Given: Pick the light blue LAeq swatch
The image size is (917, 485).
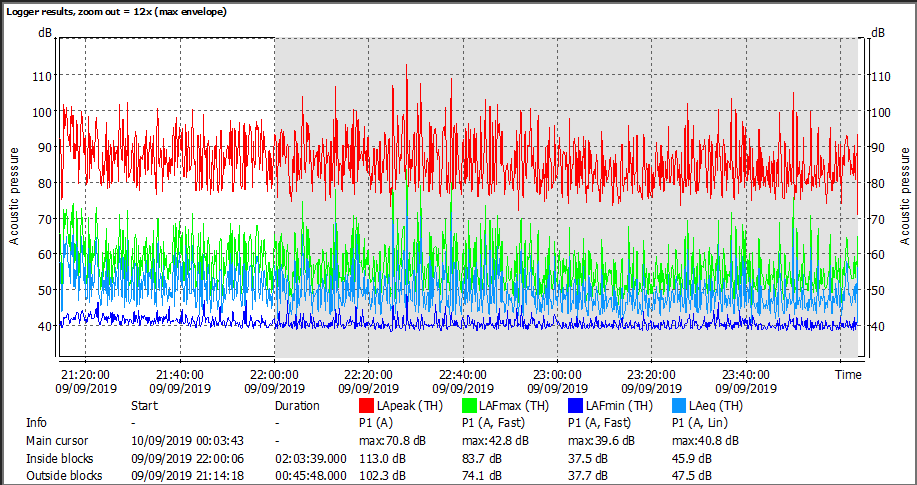Looking at the screenshot, I should coord(679,406).
